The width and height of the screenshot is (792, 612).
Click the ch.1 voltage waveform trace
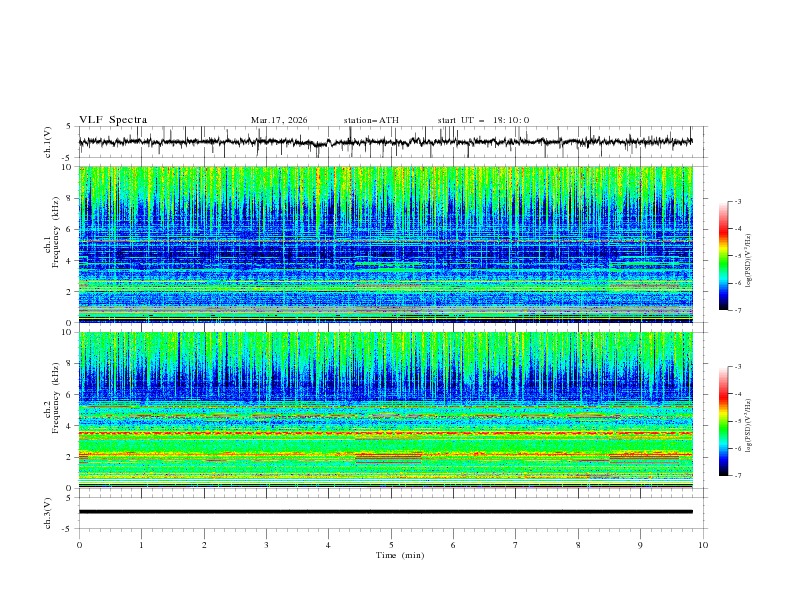385,142
